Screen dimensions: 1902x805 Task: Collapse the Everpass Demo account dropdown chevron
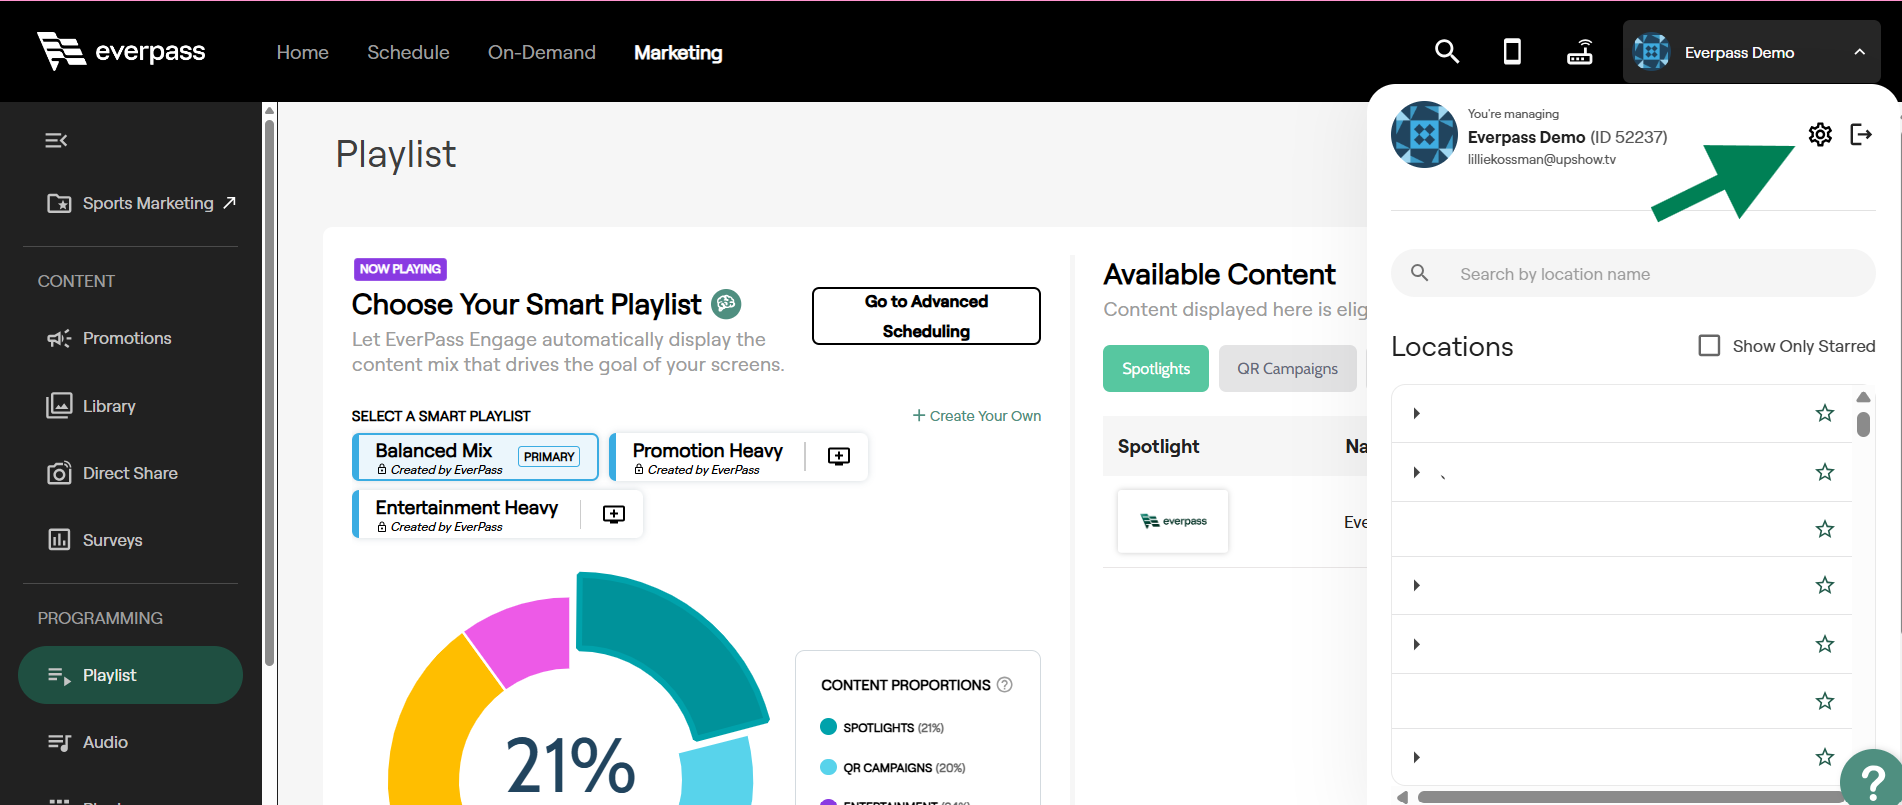point(1859,52)
